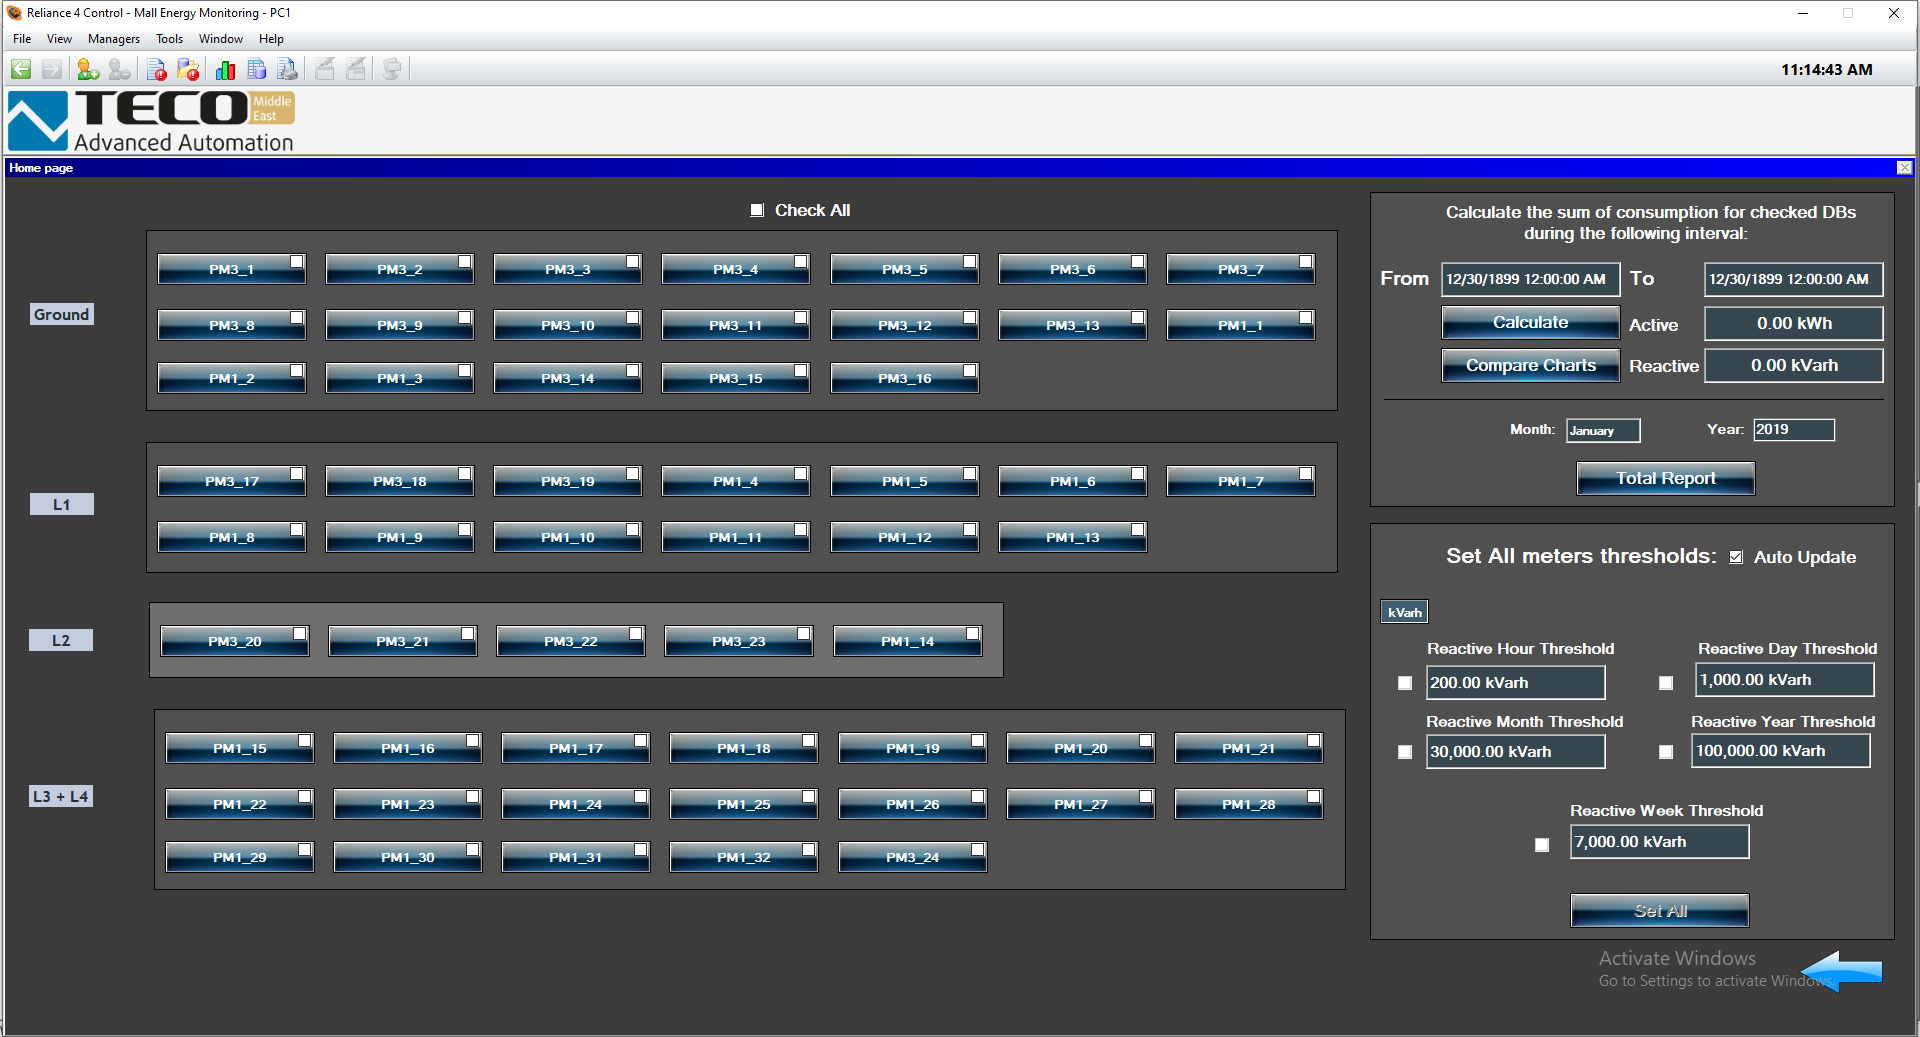Click the Total Report button
1920x1037 pixels.
1665,478
